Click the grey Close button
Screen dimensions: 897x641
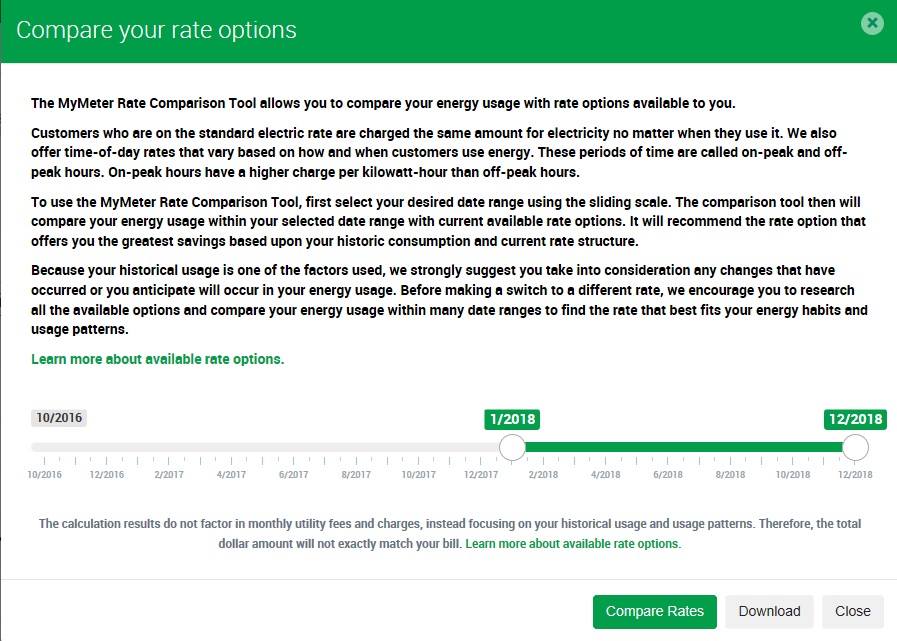pyautogui.click(x=853, y=611)
